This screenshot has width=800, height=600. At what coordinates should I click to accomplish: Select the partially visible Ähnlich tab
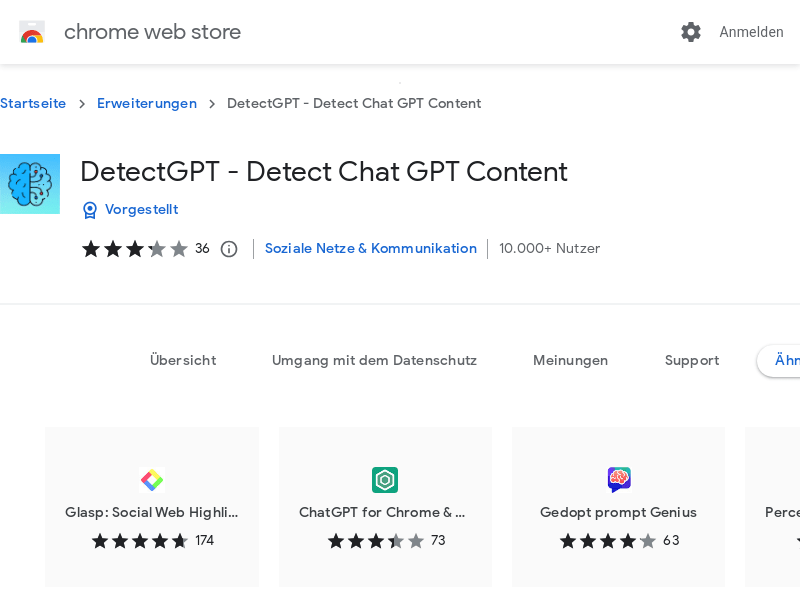tap(780, 361)
